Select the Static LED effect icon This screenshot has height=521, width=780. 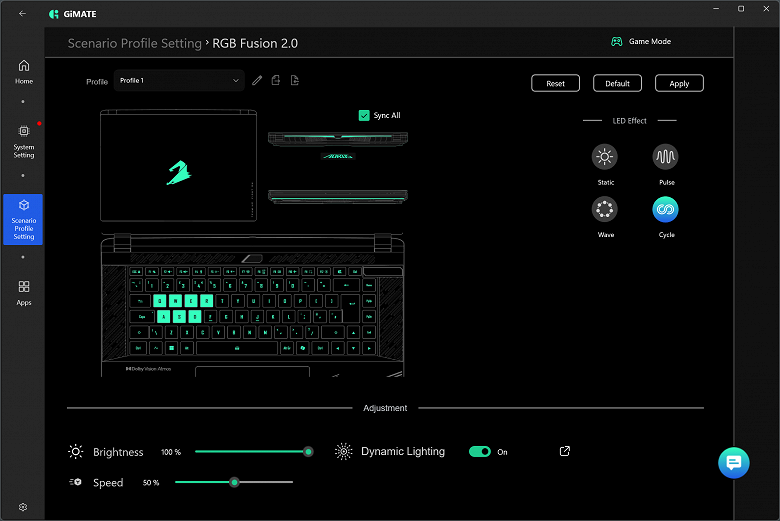point(604,157)
